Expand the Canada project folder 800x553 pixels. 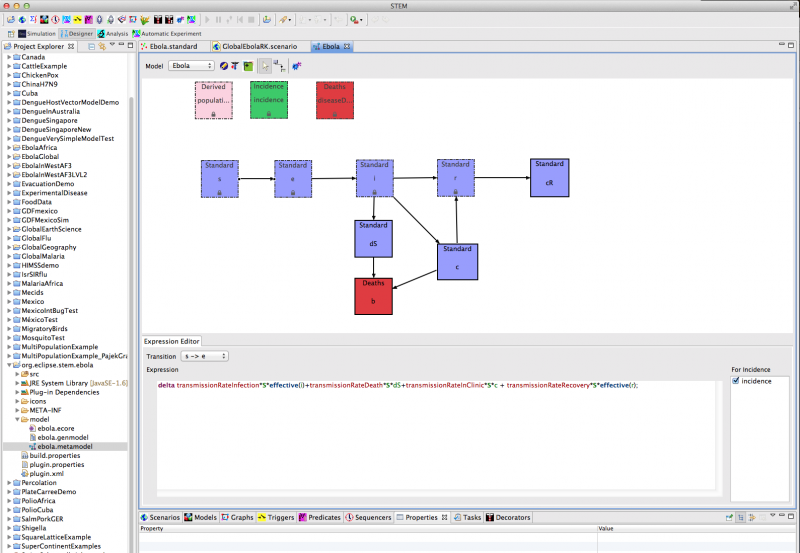[9, 57]
